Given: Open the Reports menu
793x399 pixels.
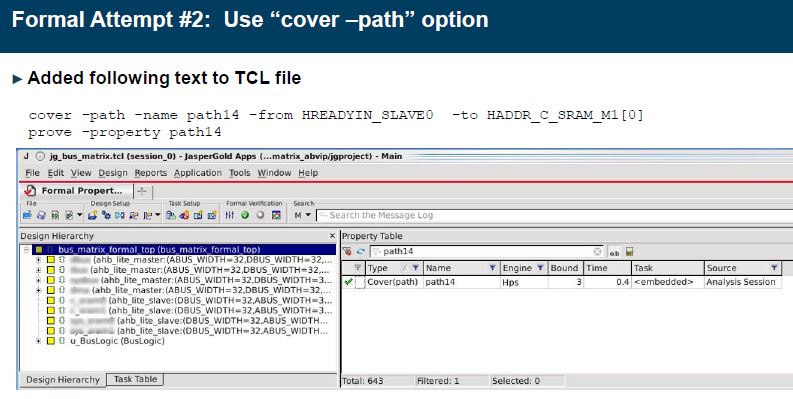Looking at the screenshot, I should (151, 173).
